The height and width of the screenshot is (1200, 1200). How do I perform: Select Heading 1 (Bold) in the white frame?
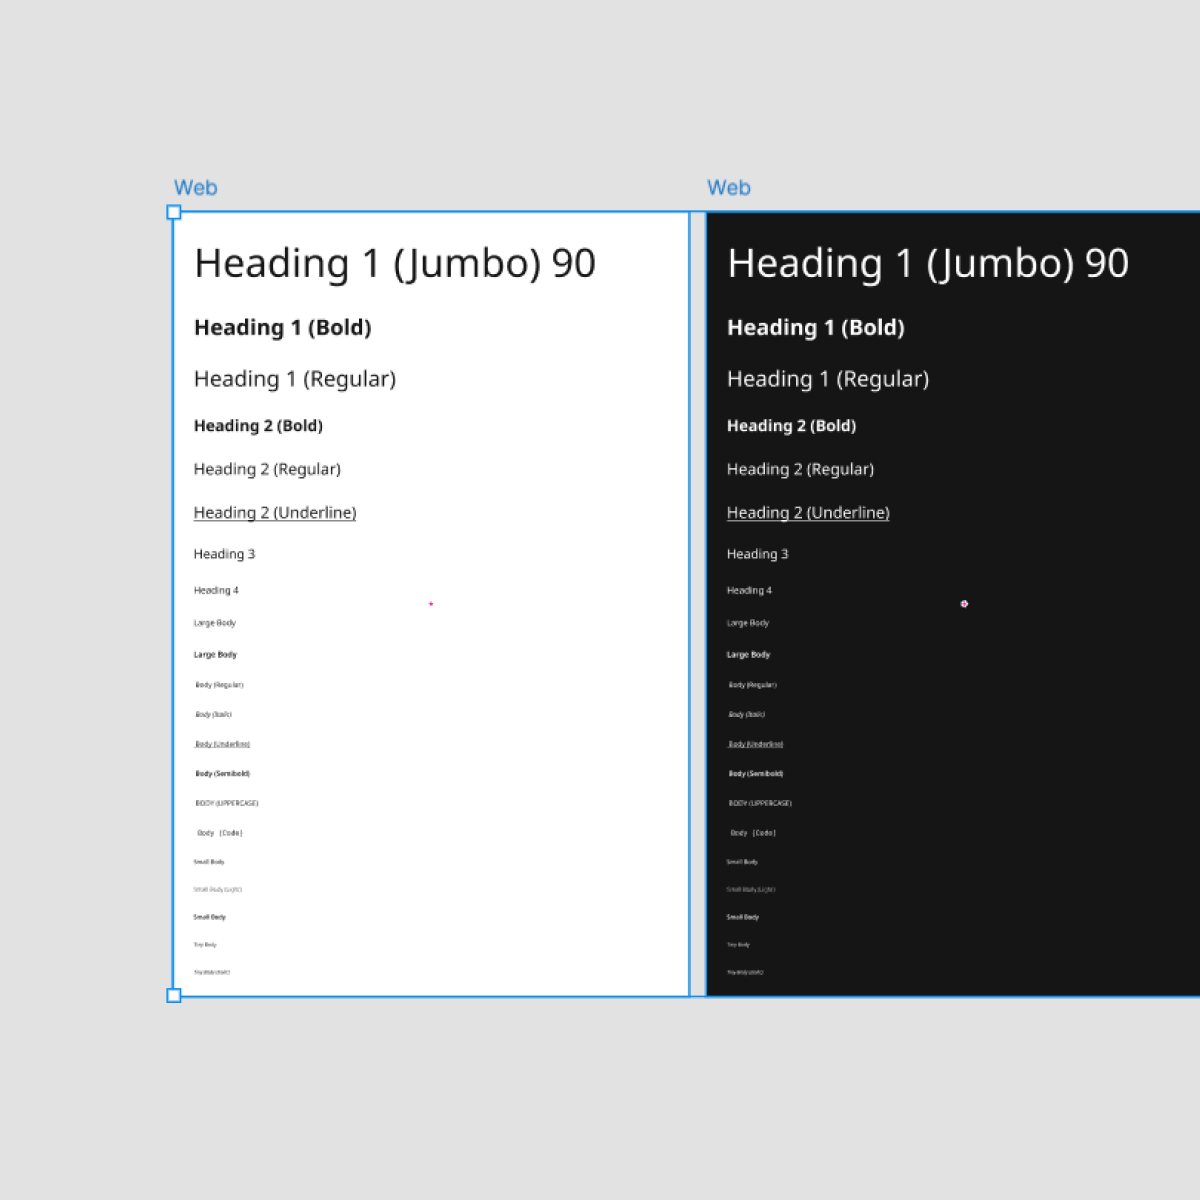click(x=283, y=328)
